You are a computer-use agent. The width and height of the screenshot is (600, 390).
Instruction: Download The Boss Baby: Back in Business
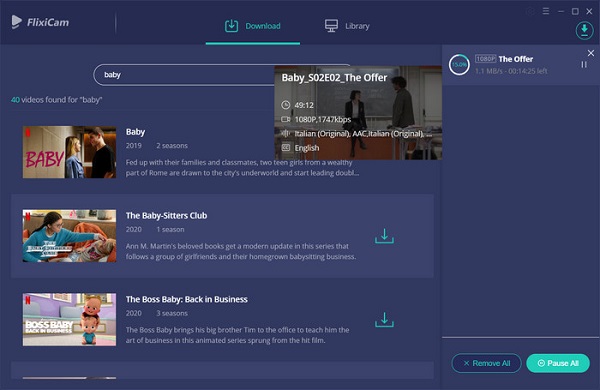pos(384,320)
